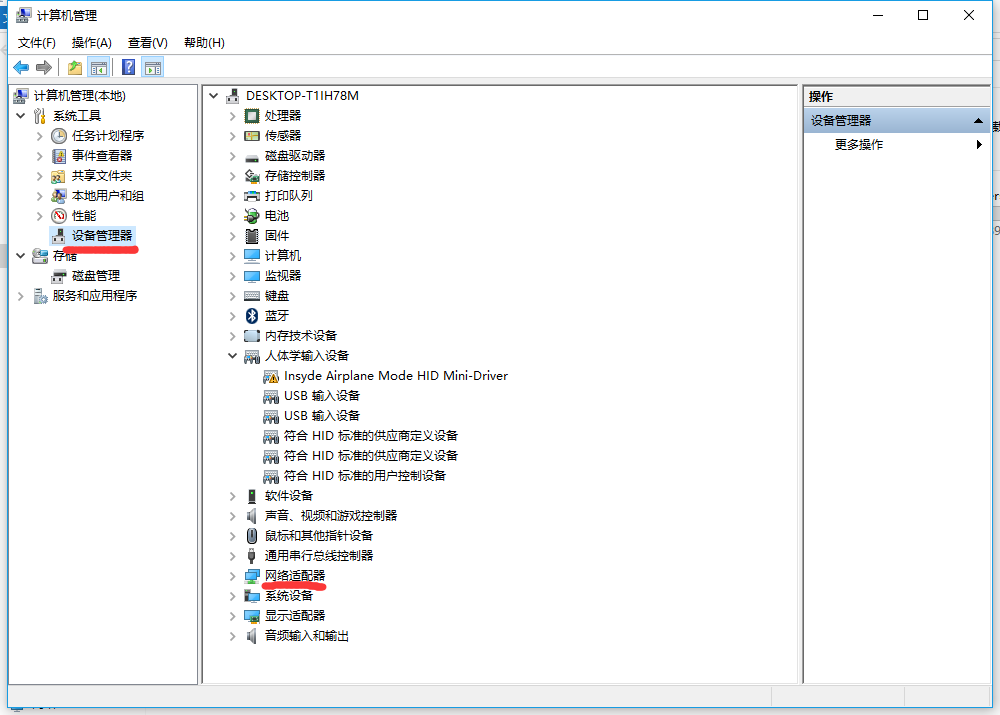Image resolution: width=1000 pixels, height=715 pixels.
Task: Click the Back arrow toolbar icon
Action: 21,67
